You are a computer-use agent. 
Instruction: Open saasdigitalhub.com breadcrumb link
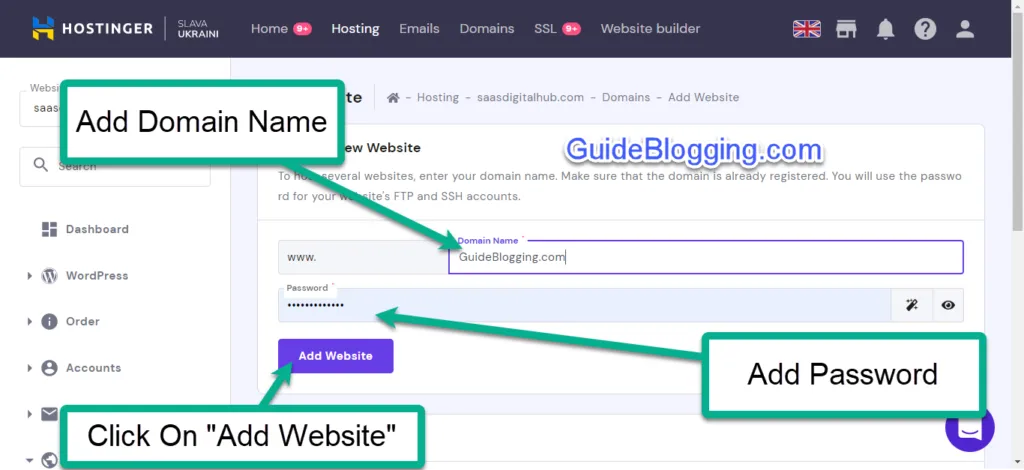(x=529, y=98)
